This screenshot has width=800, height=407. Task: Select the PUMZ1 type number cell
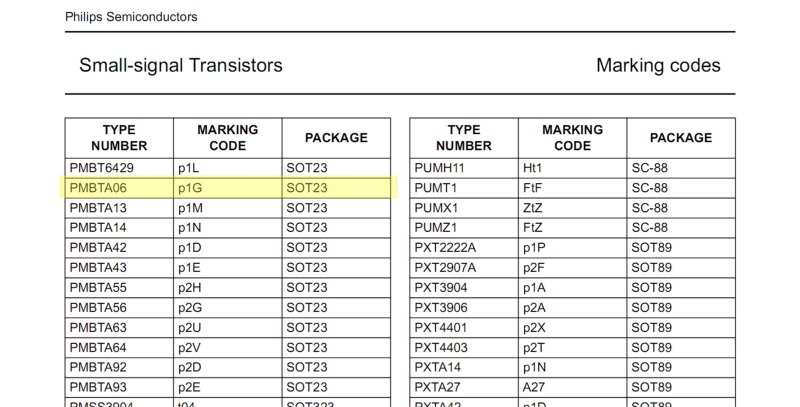436,227
